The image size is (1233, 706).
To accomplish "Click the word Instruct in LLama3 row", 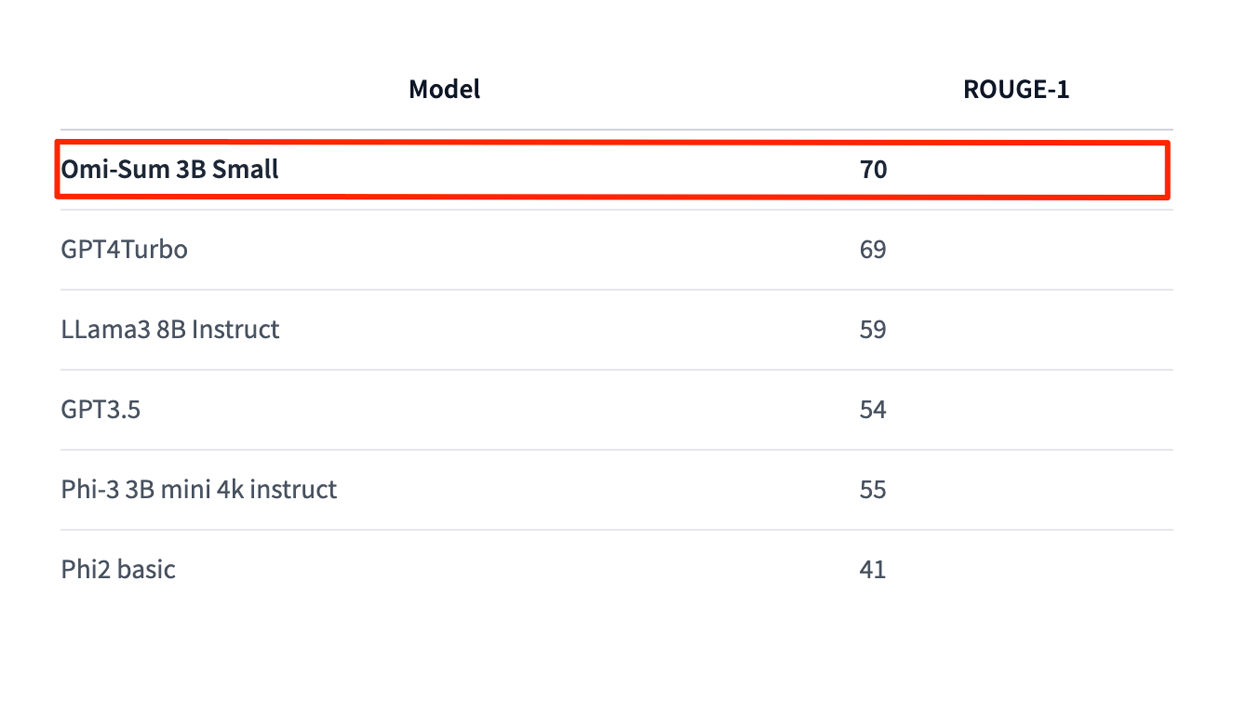I will coord(235,329).
